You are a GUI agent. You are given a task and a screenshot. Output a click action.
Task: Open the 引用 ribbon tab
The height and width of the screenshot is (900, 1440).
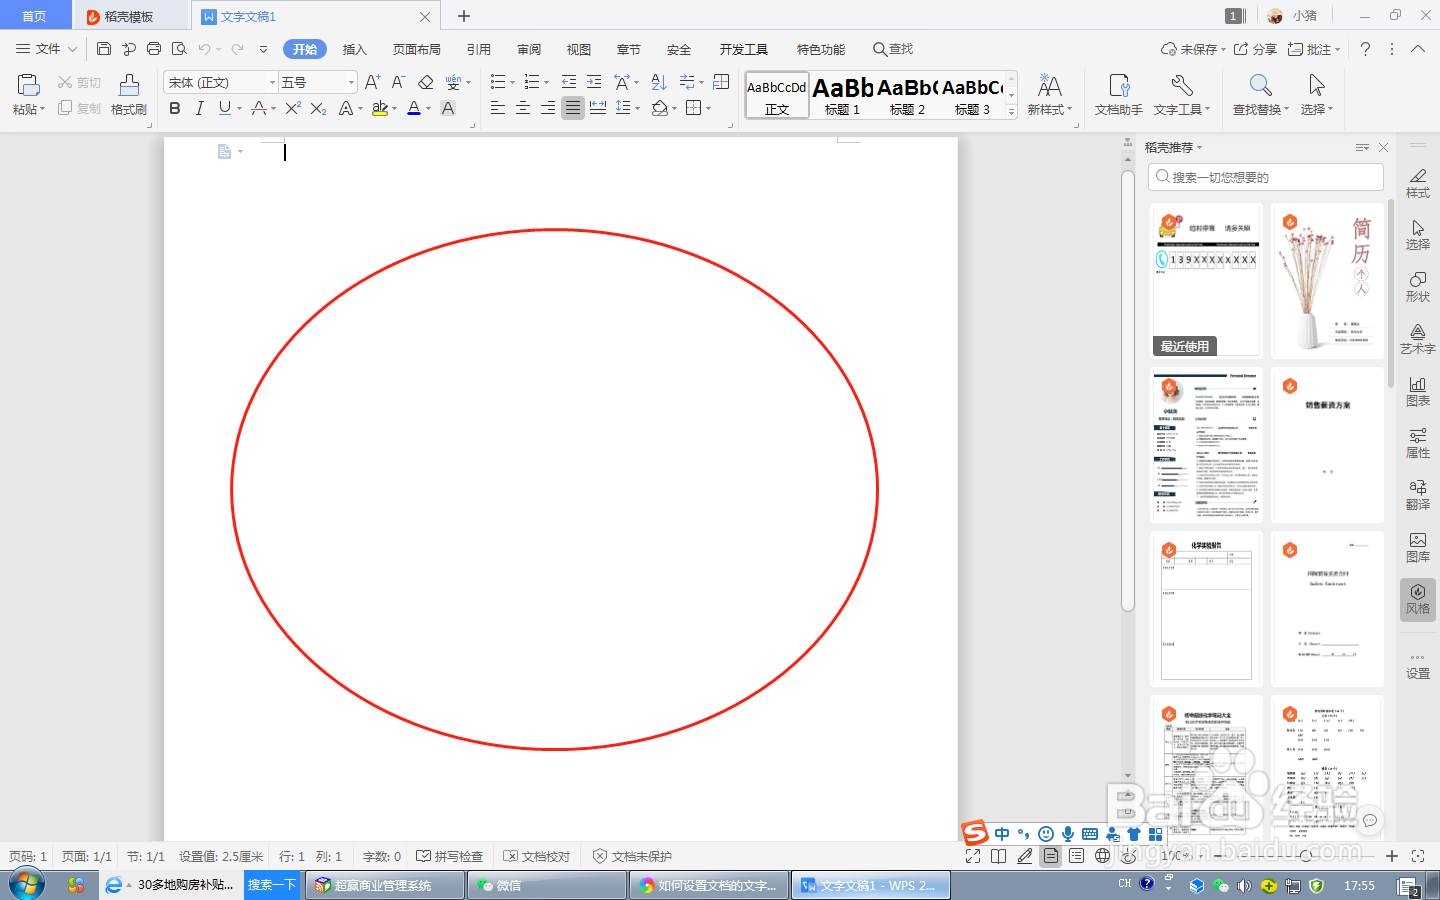(x=479, y=49)
